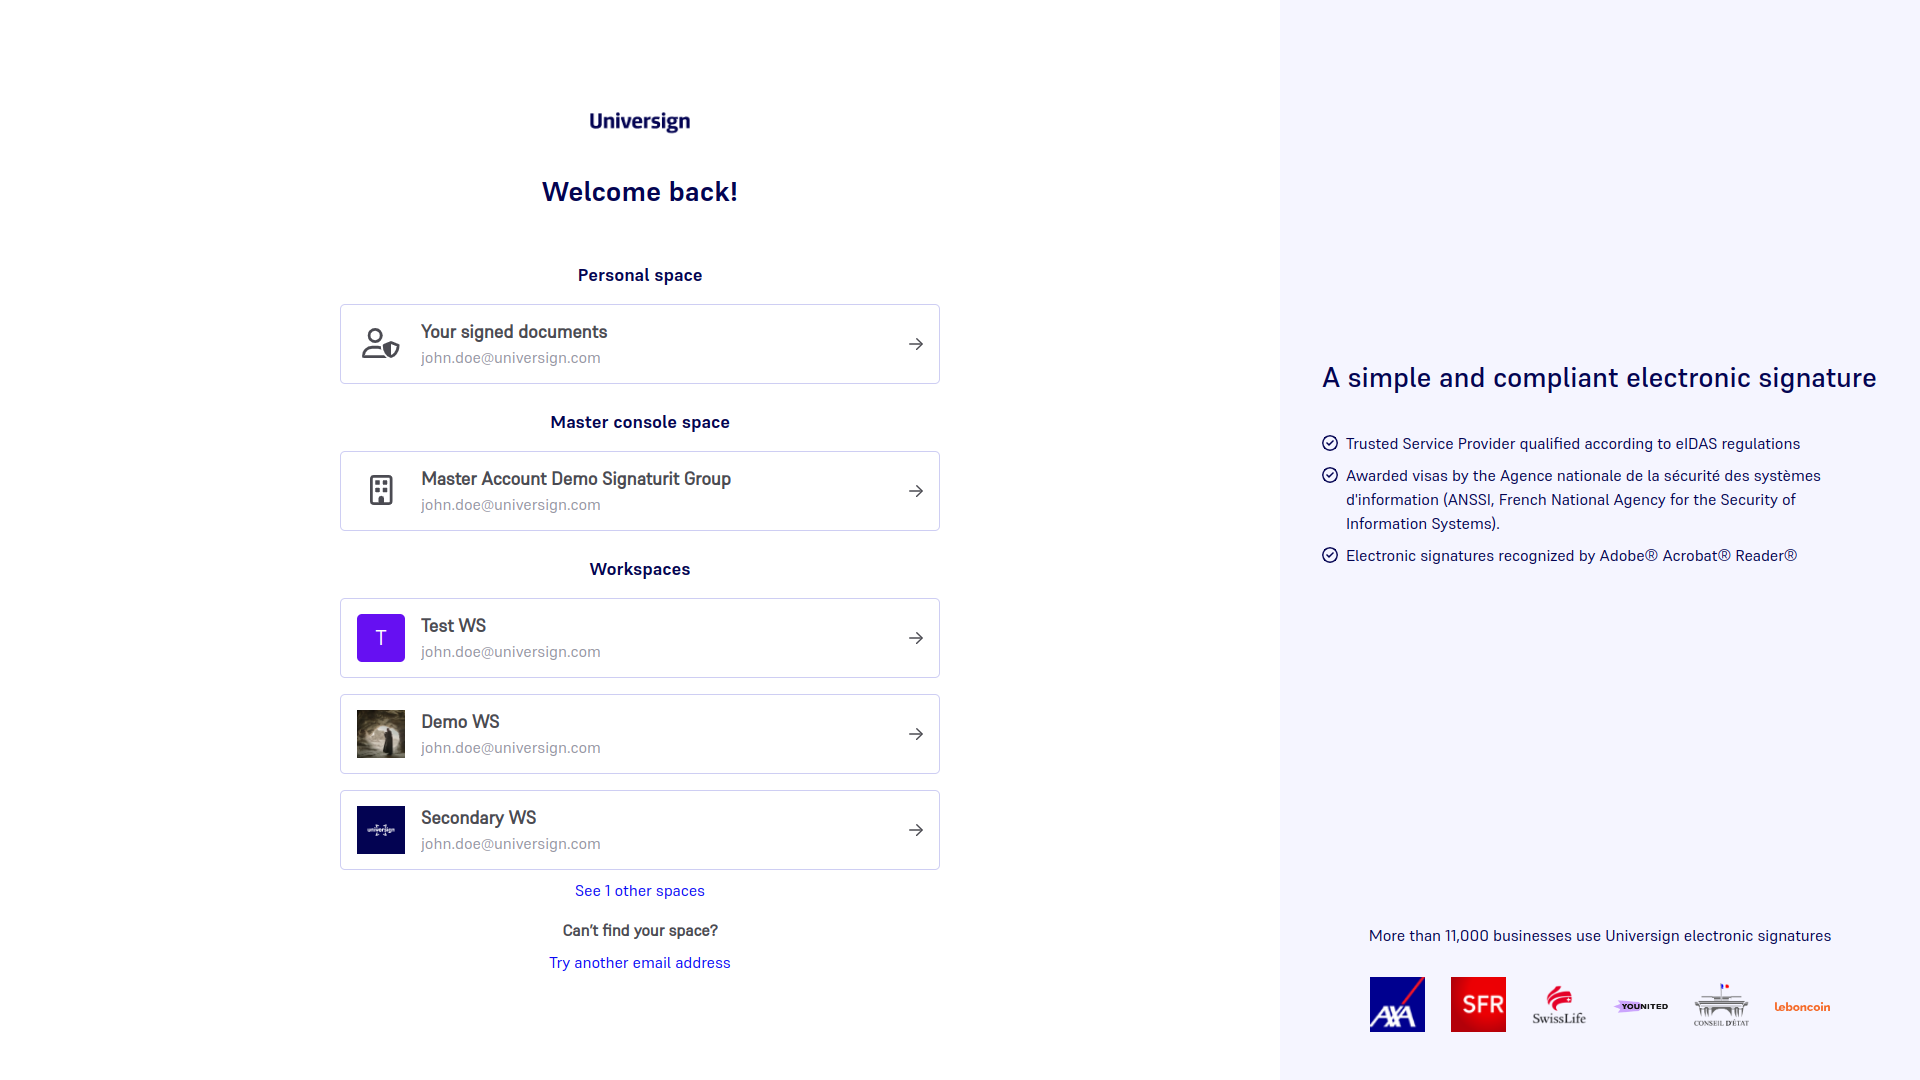This screenshot has width=1920, height=1080.
Task: Expand the list with See 1 other spaces
Action: [639, 890]
